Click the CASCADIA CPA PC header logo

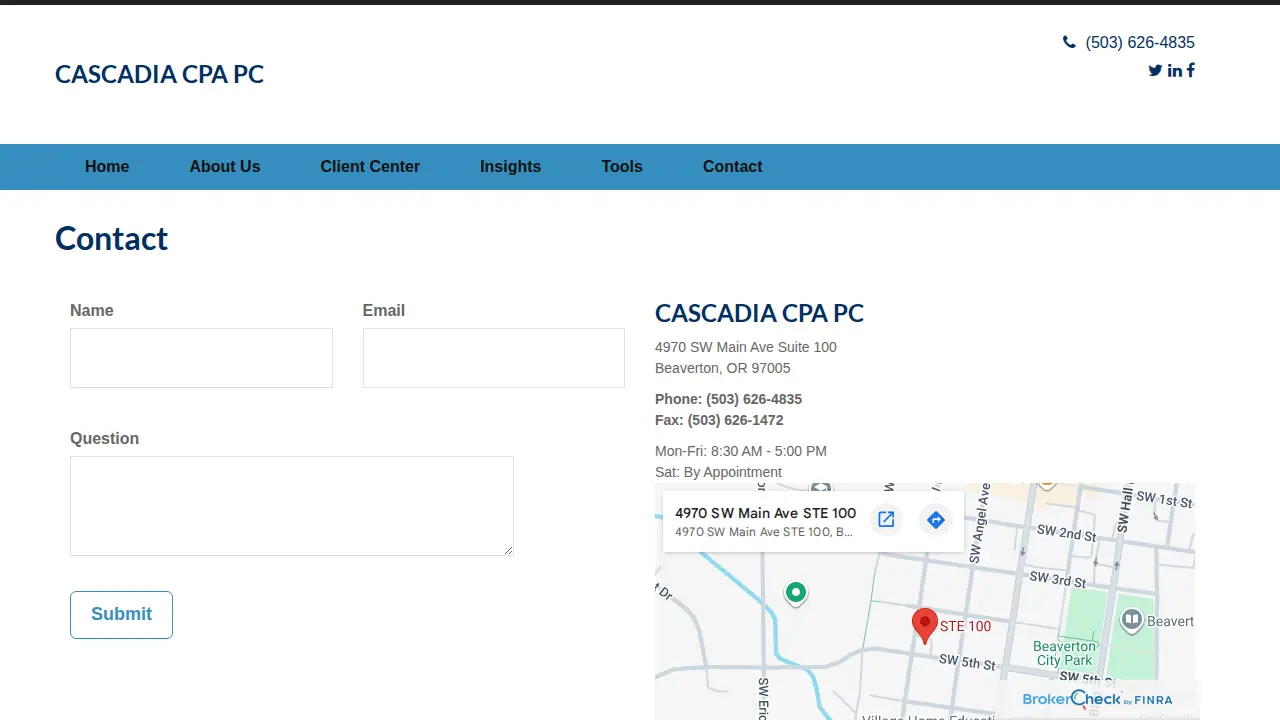(159, 74)
